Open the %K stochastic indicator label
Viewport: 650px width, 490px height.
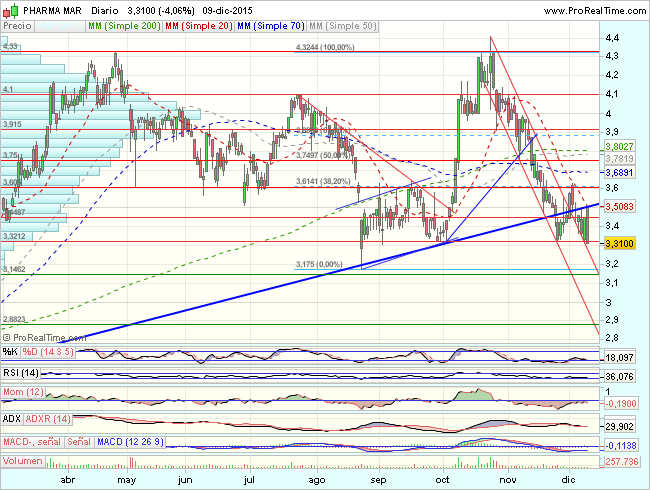pos(10,352)
